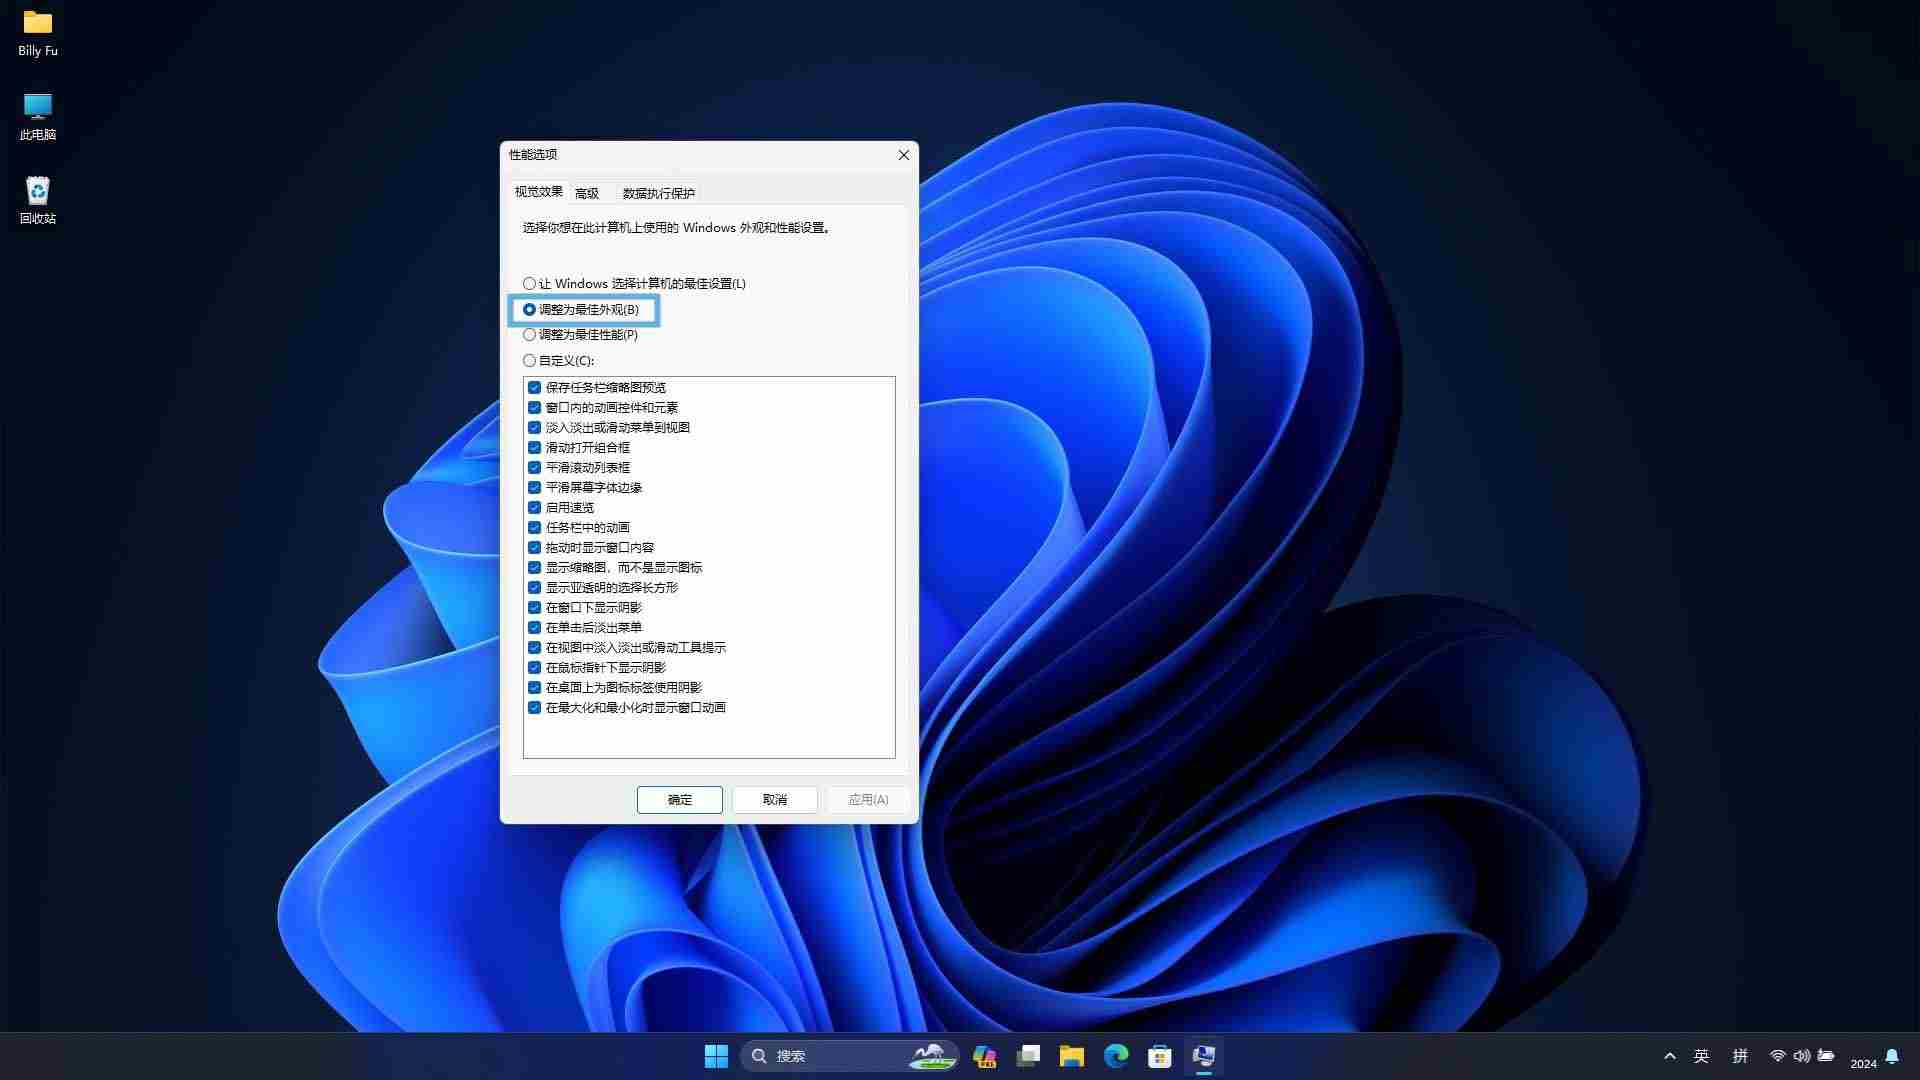Select 调整为最佳性能 radio option
The width and height of the screenshot is (1920, 1080).
(x=529, y=335)
